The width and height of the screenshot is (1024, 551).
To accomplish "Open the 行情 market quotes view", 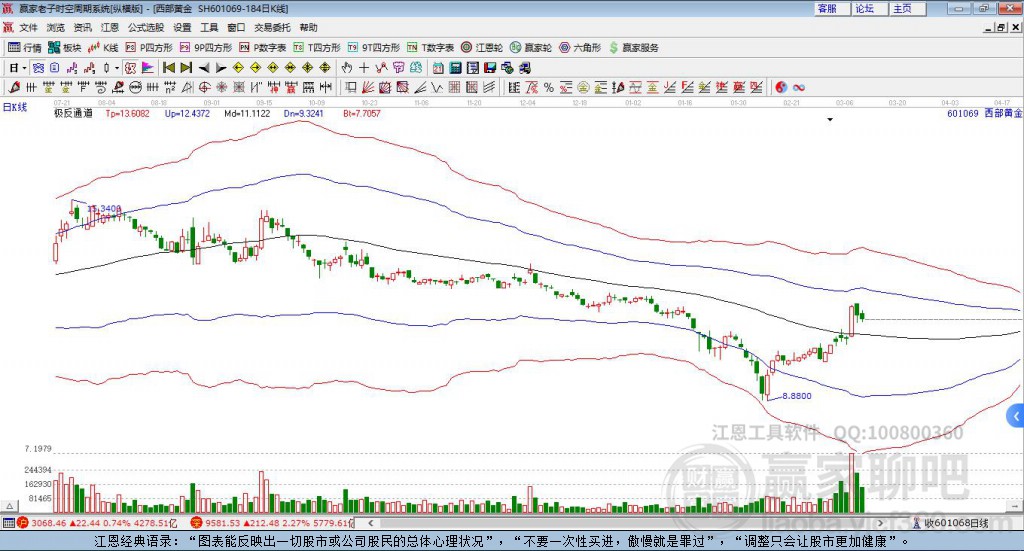I will [25, 48].
